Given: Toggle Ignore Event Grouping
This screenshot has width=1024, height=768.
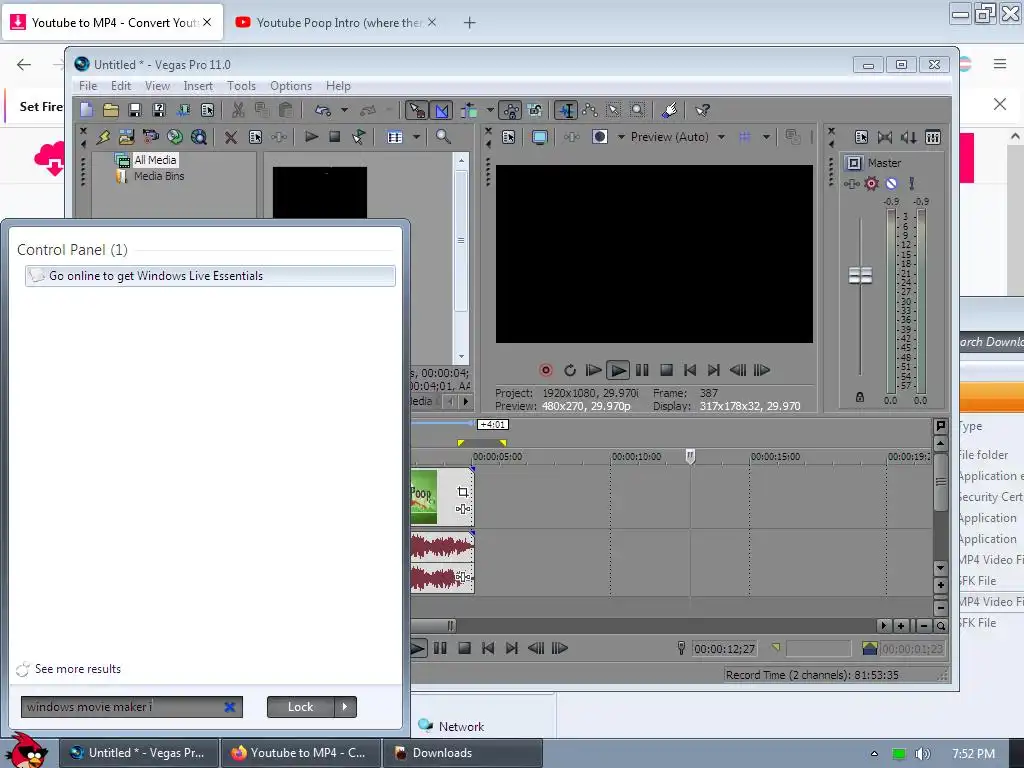Looking at the screenshot, I should pos(535,110).
